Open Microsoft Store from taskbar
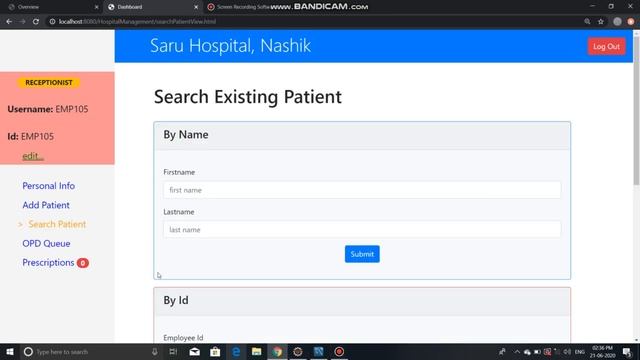The width and height of the screenshot is (640, 360). [215, 351]
